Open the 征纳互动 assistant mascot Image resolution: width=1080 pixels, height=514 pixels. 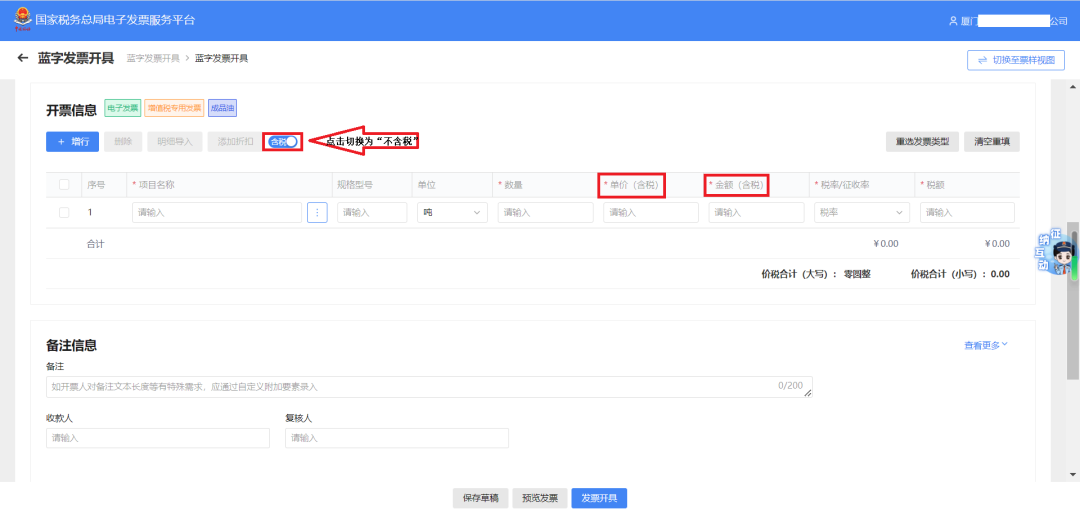point(1057,253)
